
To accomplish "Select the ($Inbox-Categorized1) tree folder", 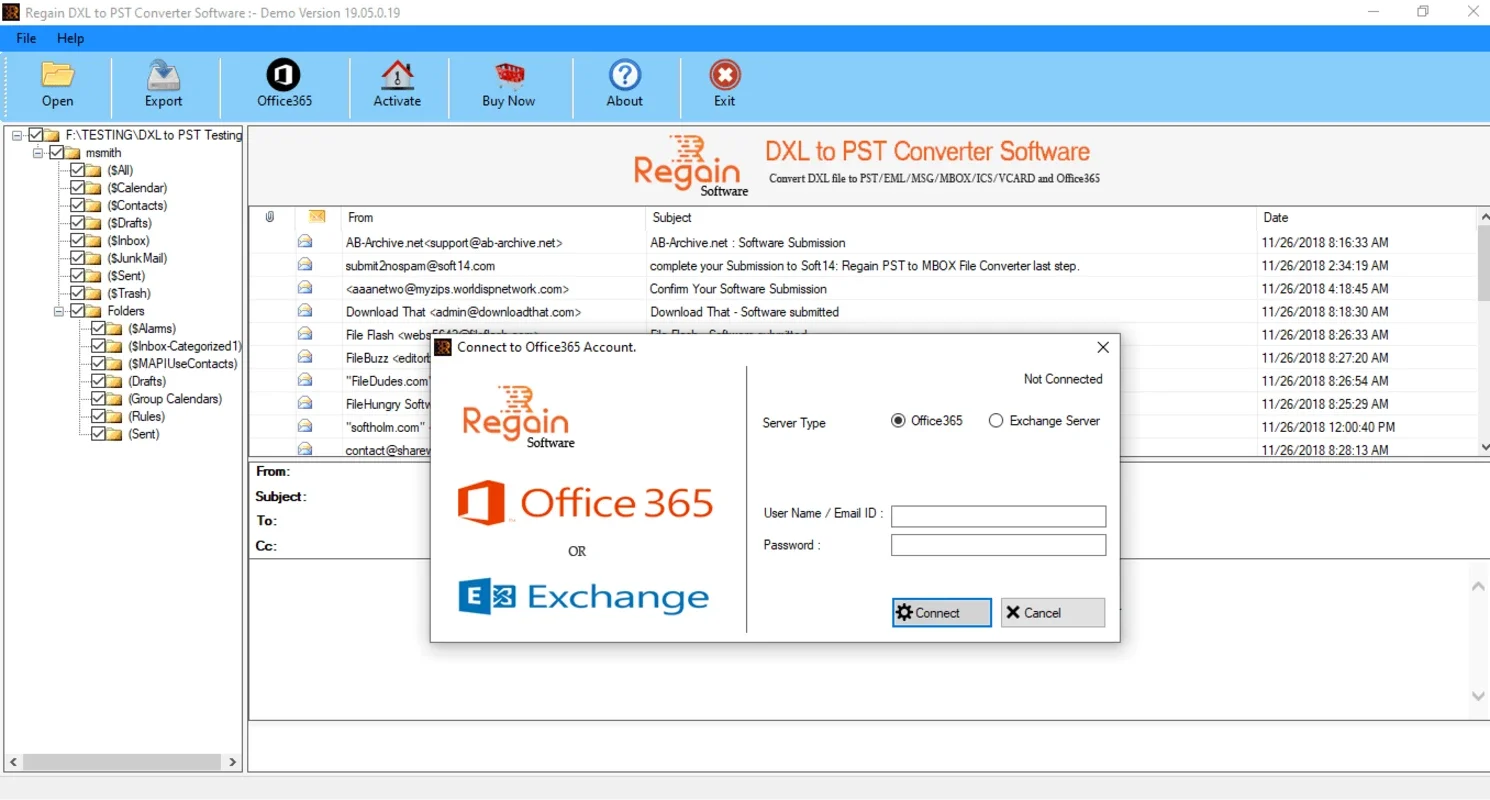I will point(185,346).
